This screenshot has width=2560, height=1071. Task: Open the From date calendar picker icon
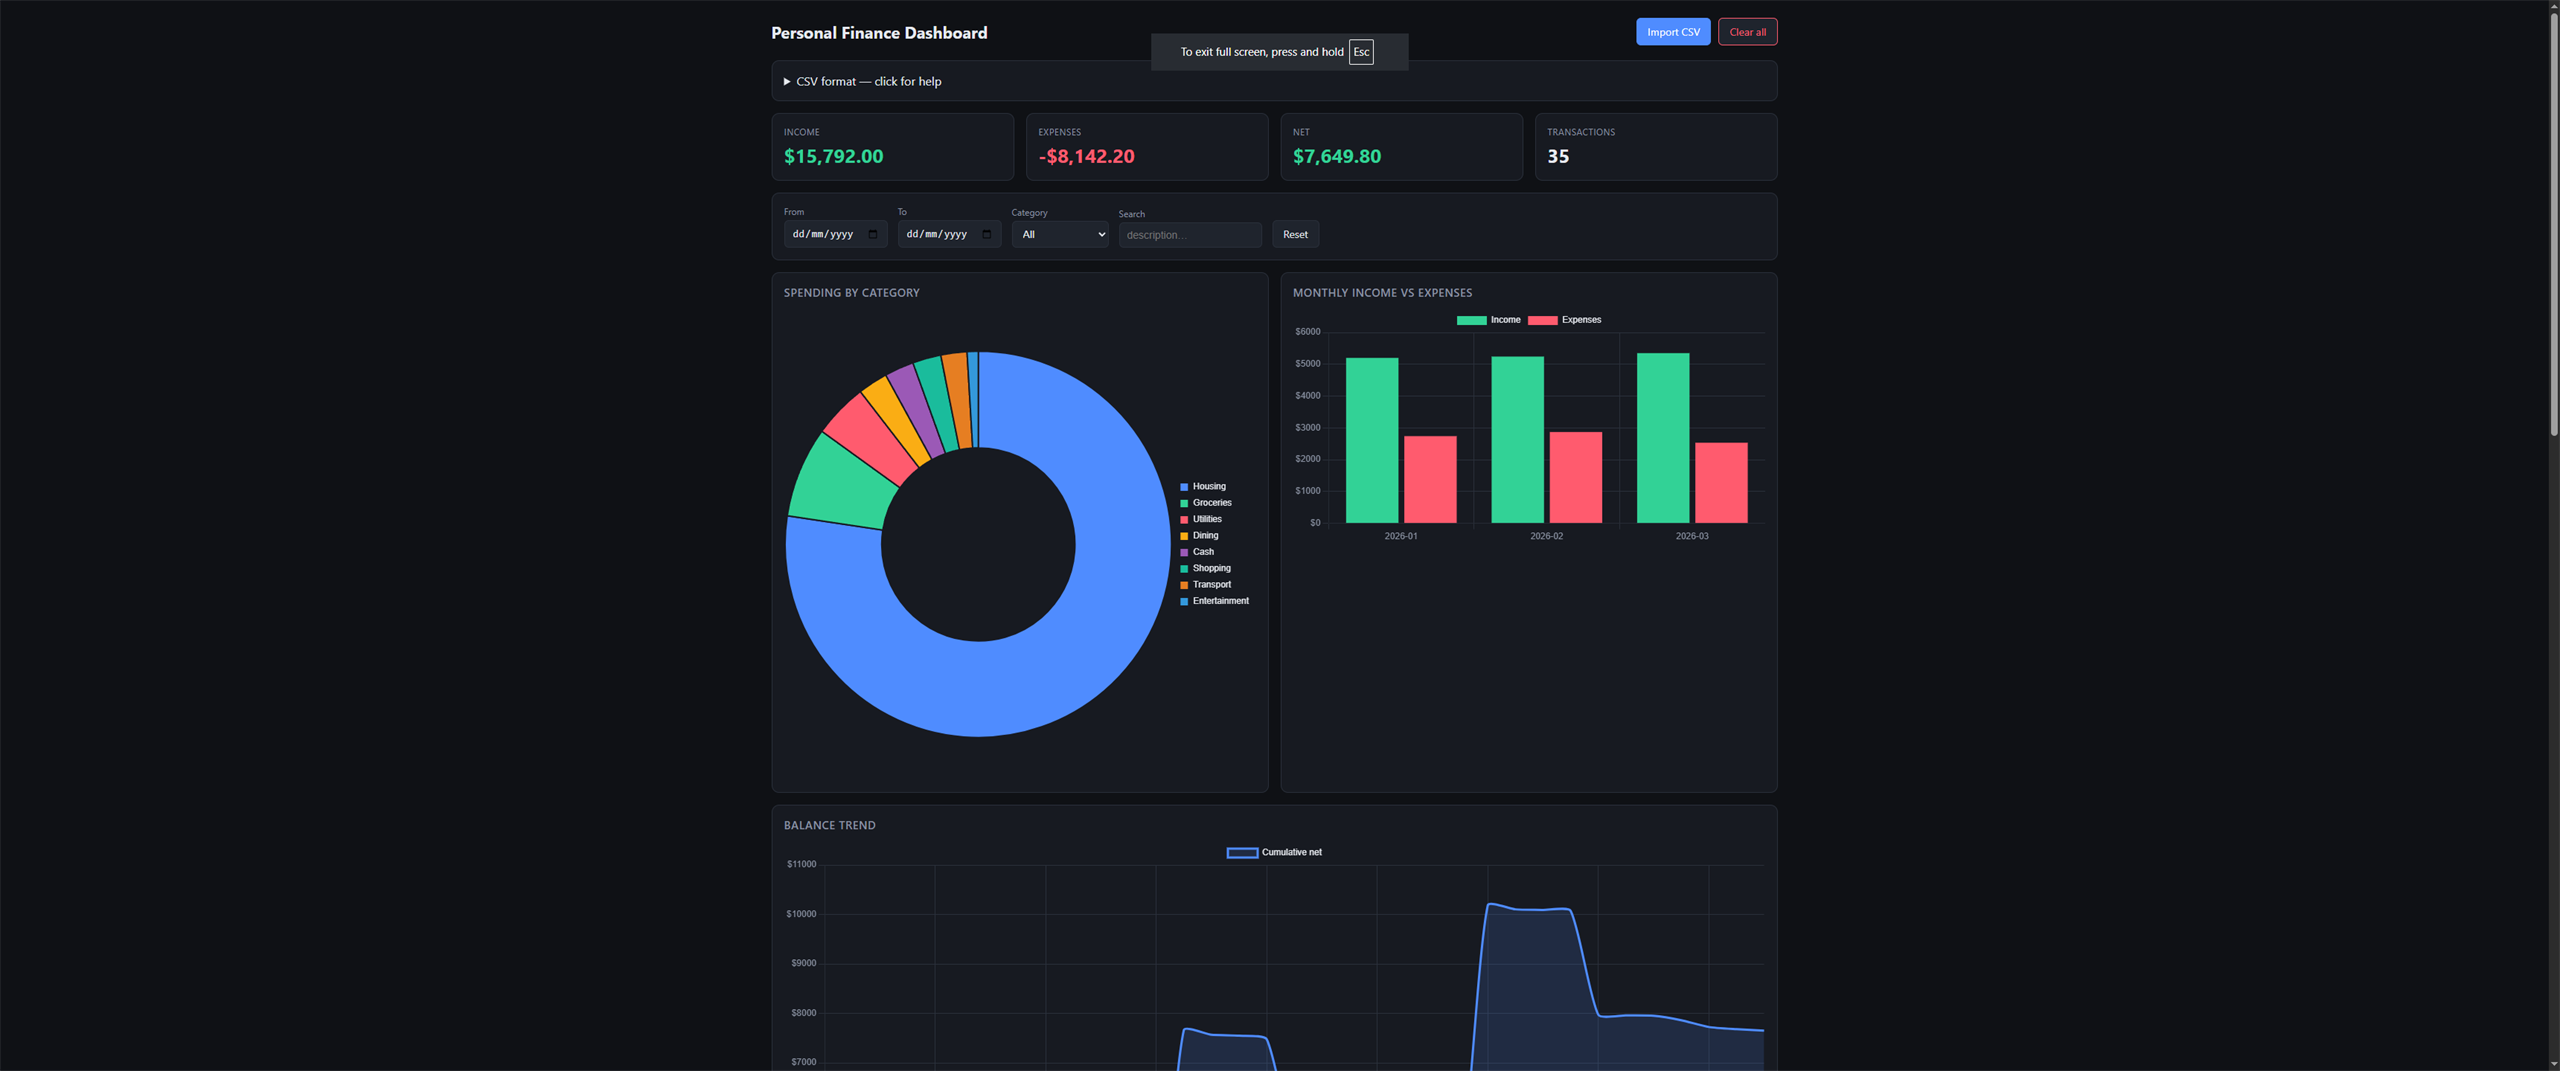873,234
